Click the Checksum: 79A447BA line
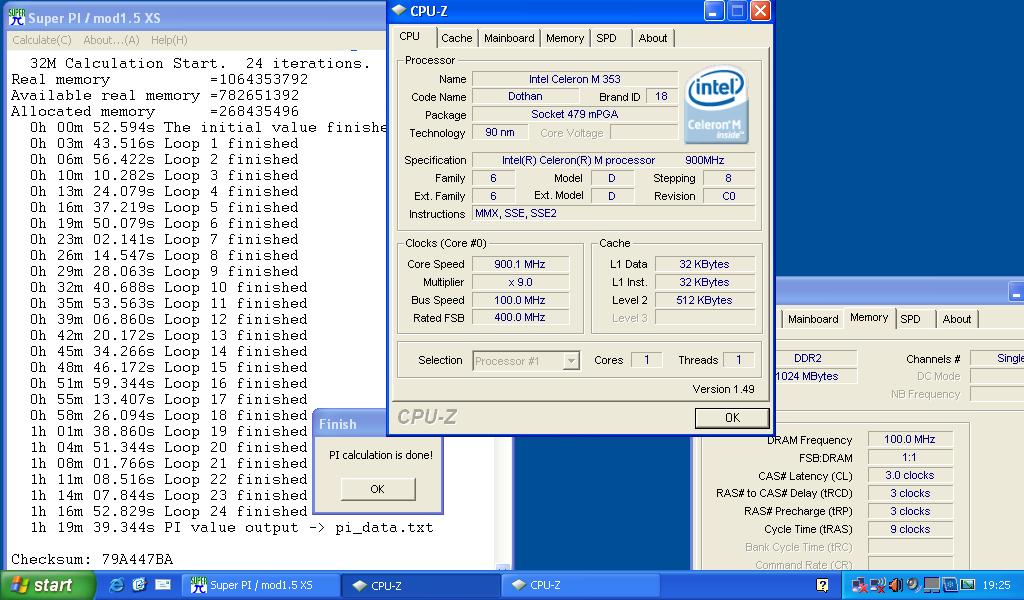This screenshot has height=600, width=1024. point(92,560)
